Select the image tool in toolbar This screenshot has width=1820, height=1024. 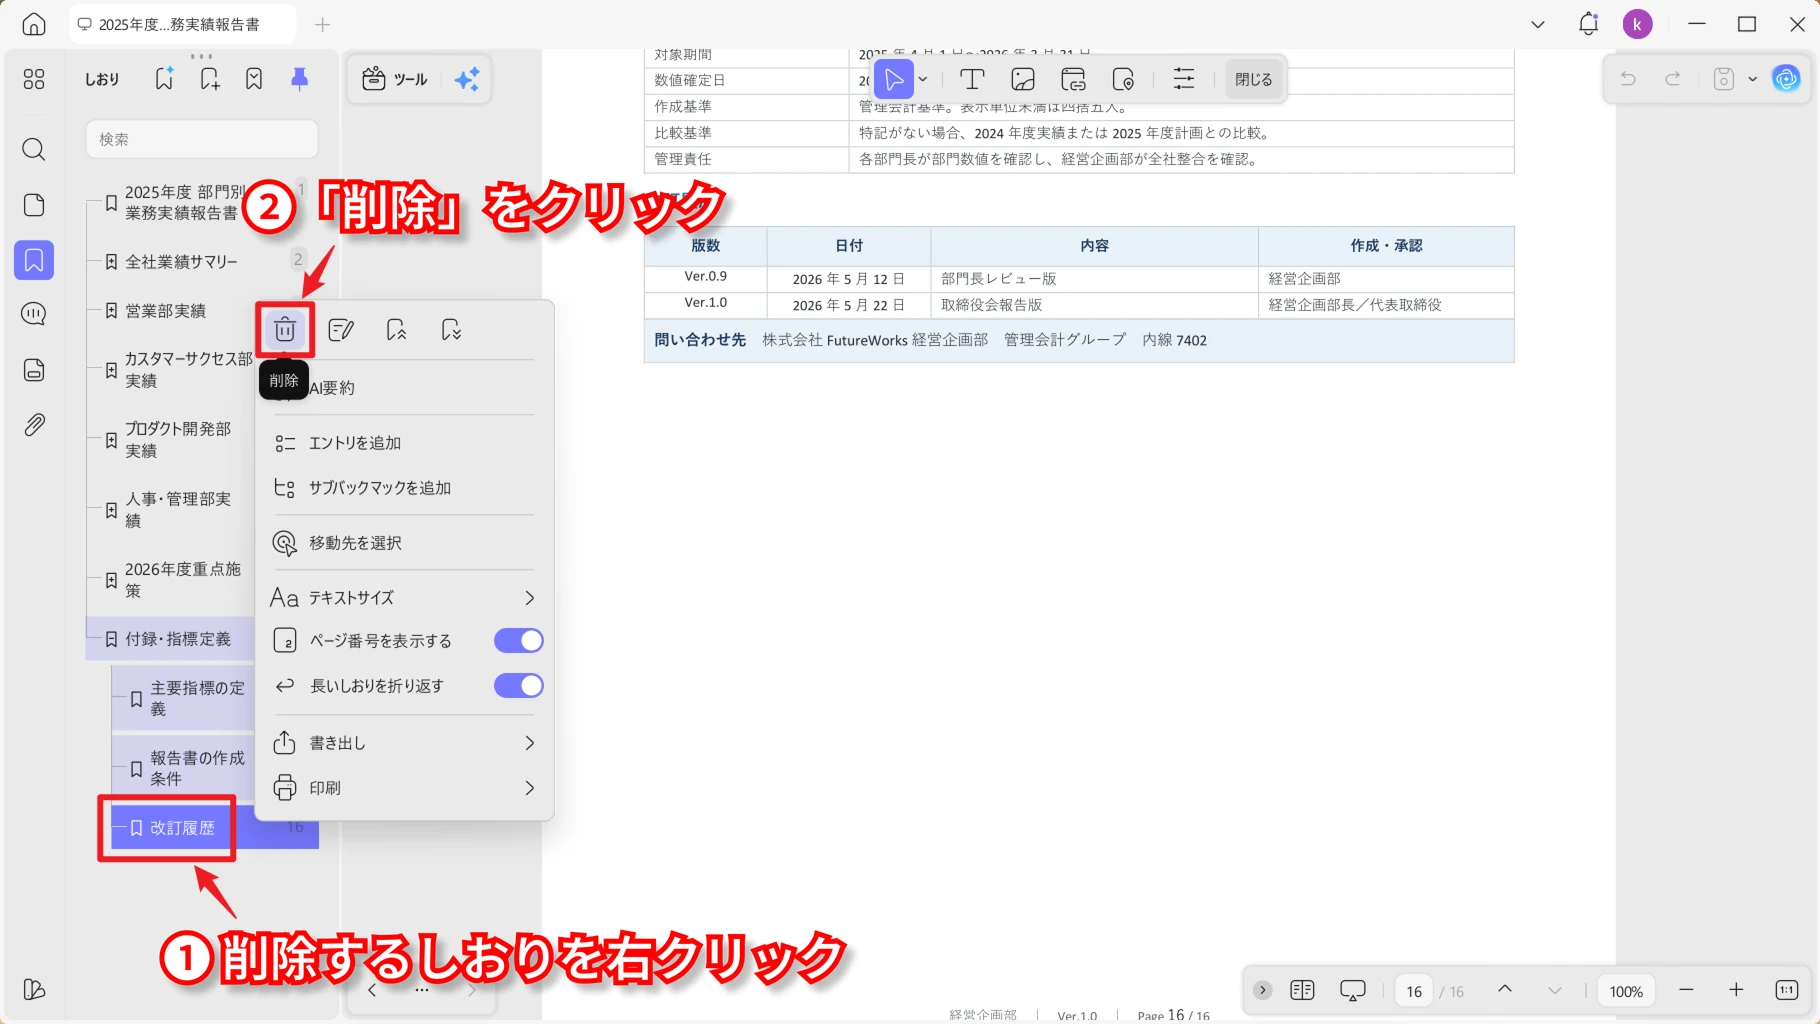tap(1023, 79)
